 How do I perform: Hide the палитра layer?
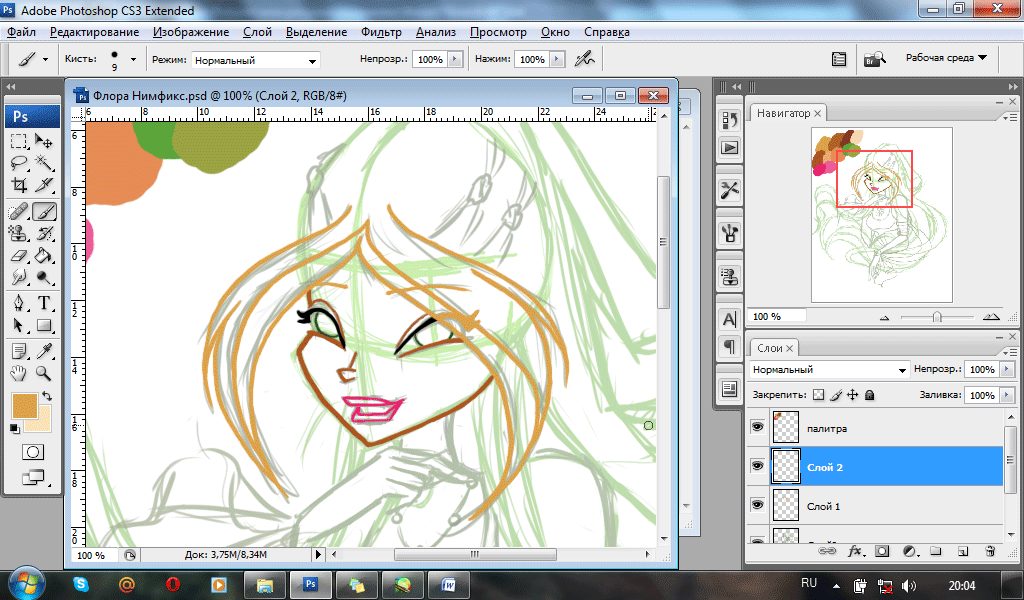click(757, 427)
